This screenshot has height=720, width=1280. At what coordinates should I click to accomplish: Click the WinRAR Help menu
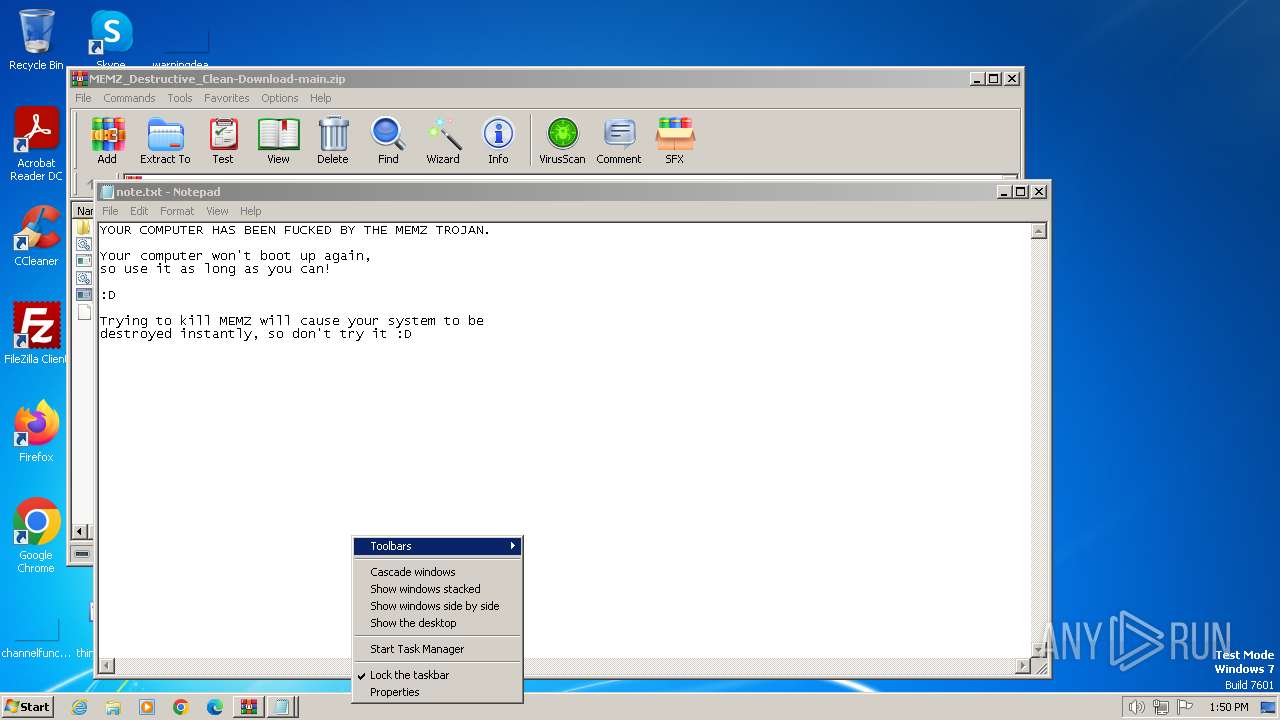pyautogui.click(x=320, y=98)
